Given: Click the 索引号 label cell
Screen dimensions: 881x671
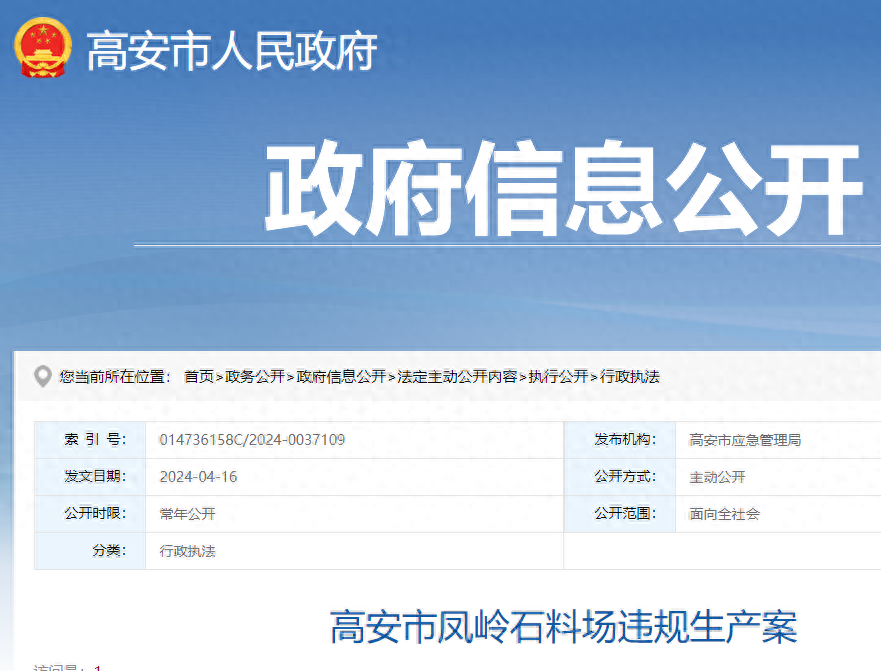Looking at the screenshot, I should [90, 440].
